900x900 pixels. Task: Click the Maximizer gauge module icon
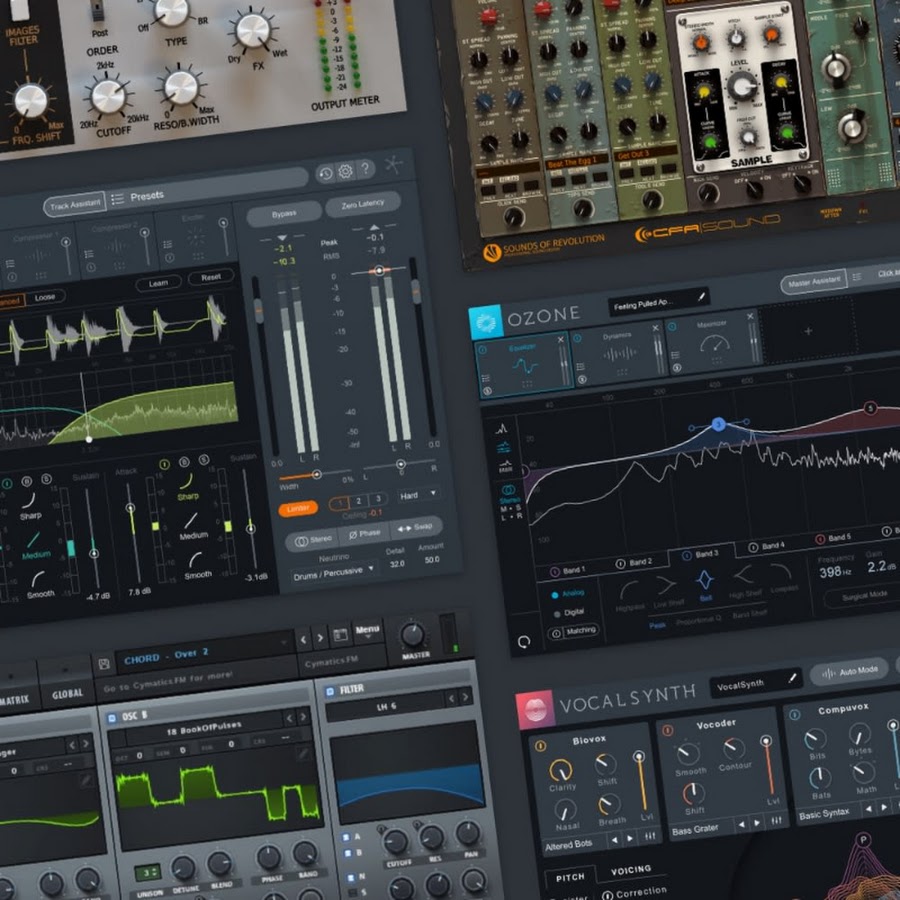pyautogui.click(x=715, y=344)
